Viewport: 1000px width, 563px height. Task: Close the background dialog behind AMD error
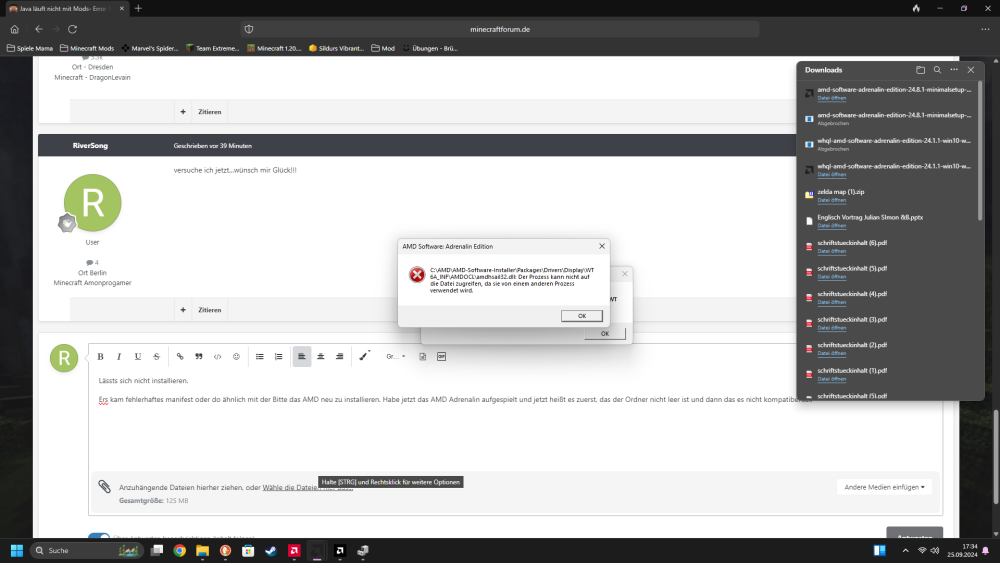click(624, 274)
